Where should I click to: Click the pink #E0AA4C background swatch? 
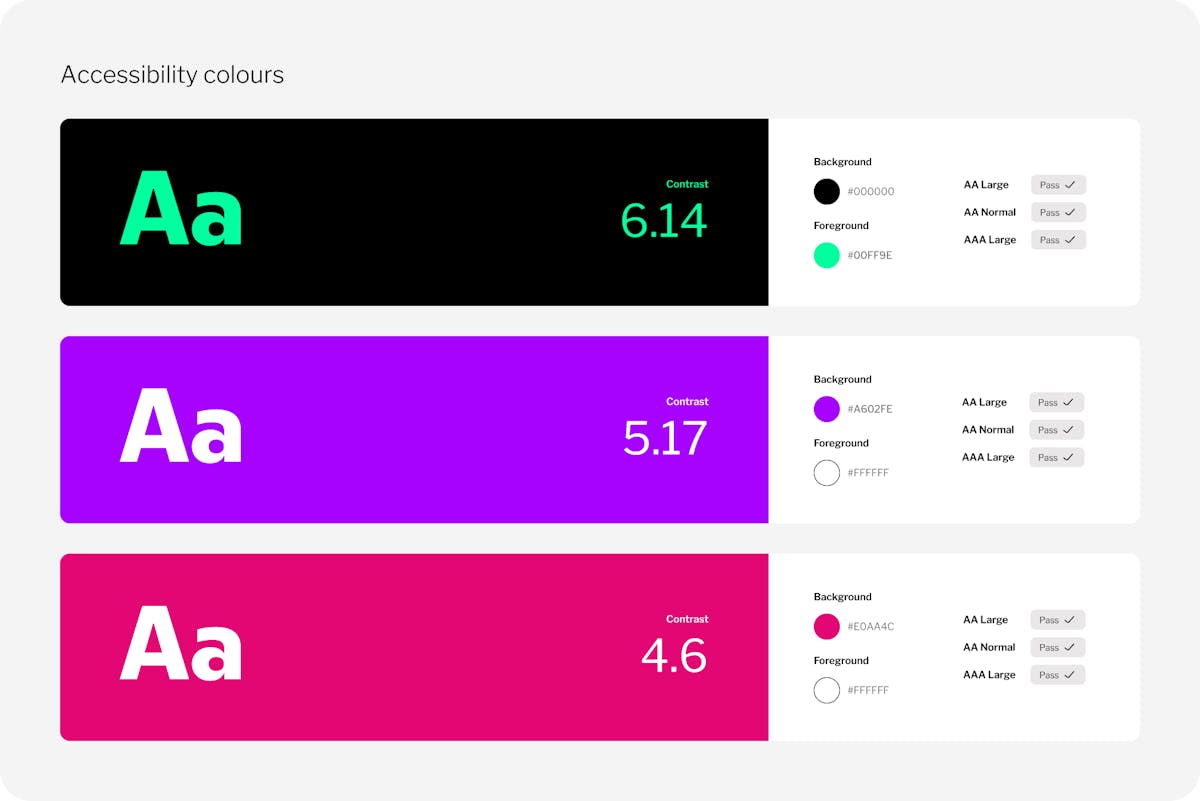pyautogui.click(x=827, y=627)
